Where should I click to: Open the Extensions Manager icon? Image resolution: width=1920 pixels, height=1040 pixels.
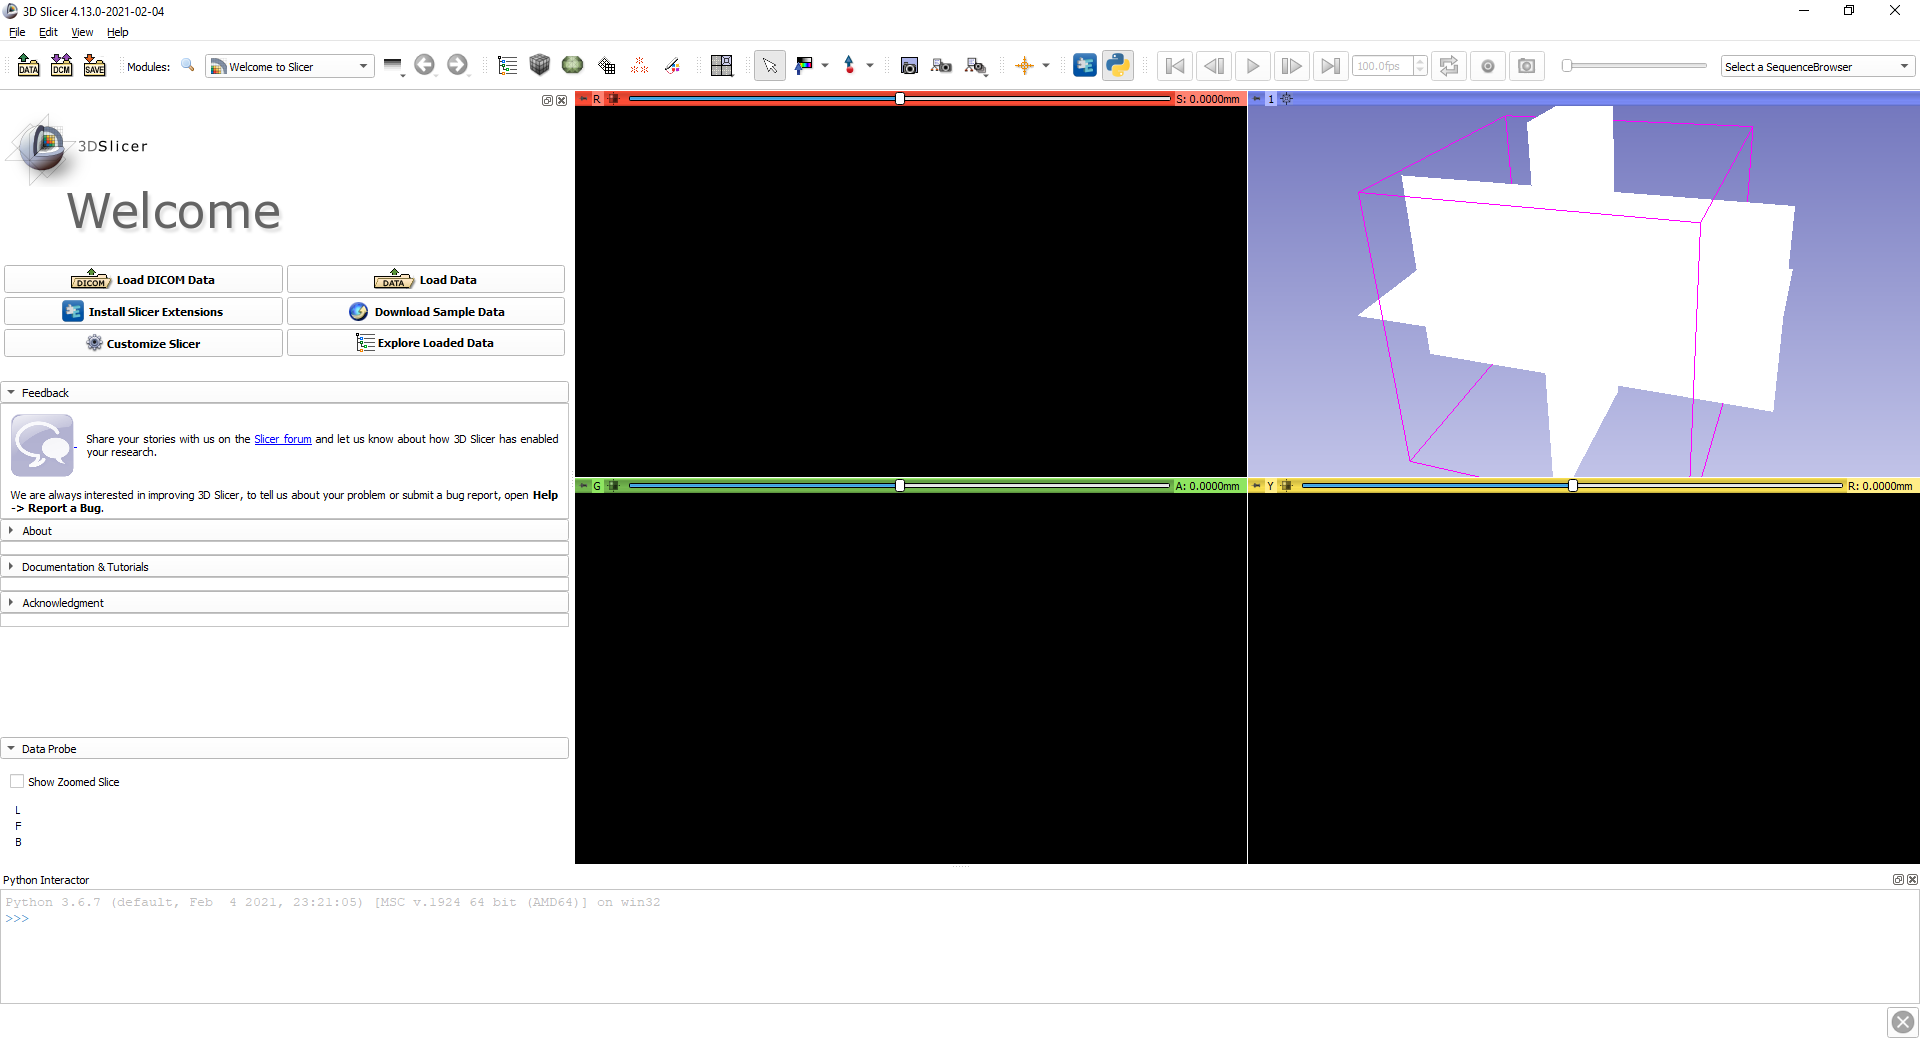pyautogui.click(x=1084, y=65)
